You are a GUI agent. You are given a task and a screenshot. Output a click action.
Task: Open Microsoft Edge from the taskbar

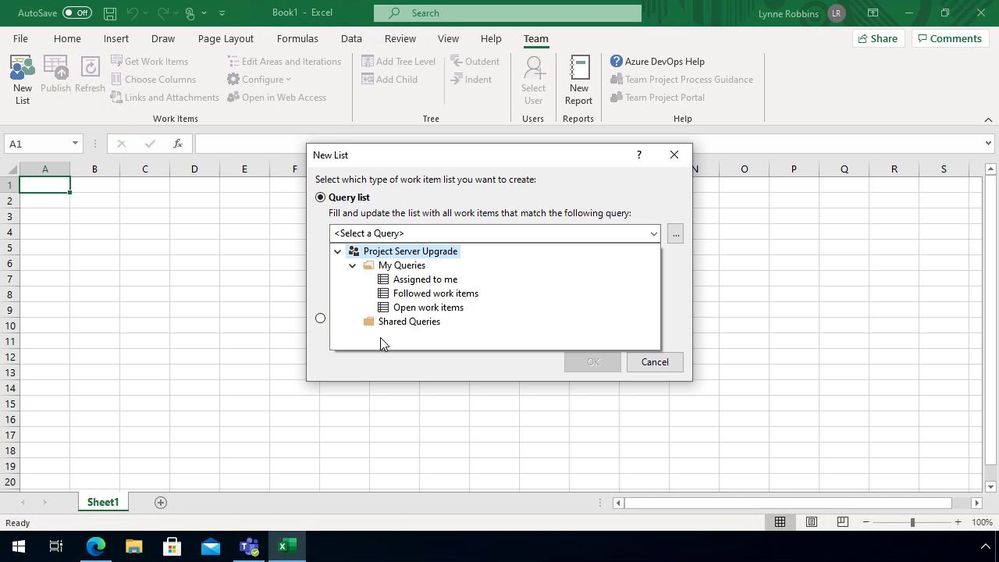click(96, 546)
